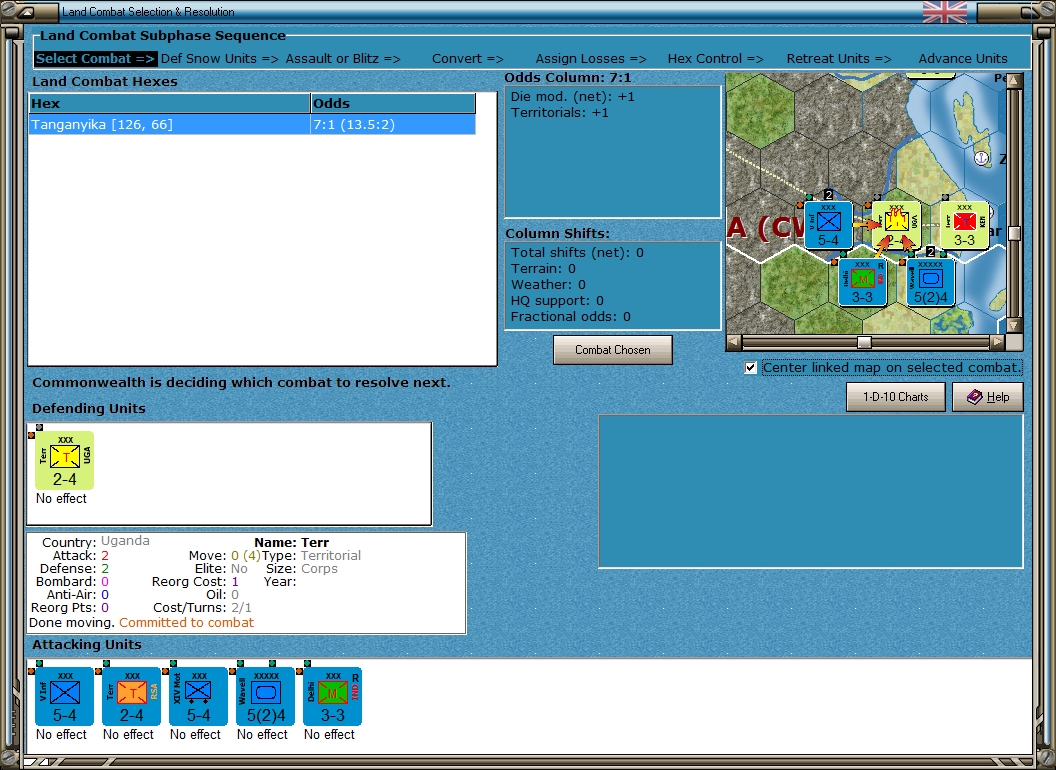
Task: Click the burning Uganda territorial counter on map
Action: click(896, 225)
